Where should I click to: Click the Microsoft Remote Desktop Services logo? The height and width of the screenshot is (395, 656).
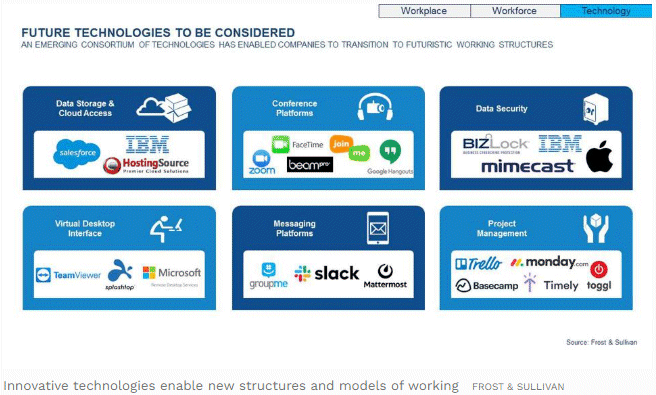172,275
